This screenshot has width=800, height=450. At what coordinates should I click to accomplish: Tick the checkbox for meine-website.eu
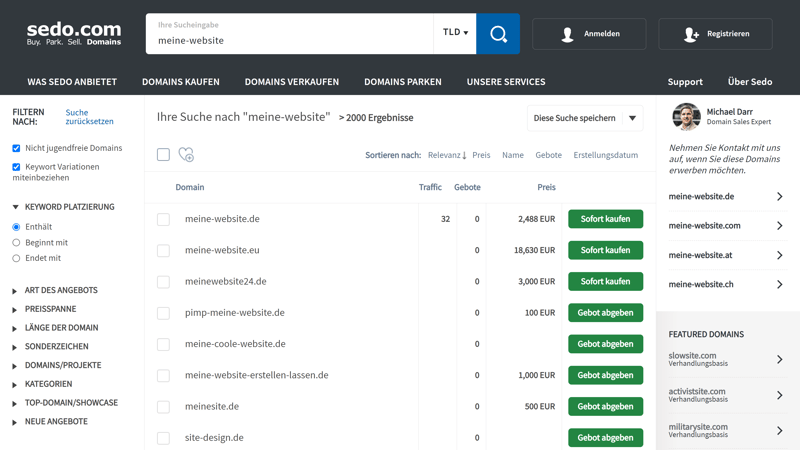pos(163,250)
